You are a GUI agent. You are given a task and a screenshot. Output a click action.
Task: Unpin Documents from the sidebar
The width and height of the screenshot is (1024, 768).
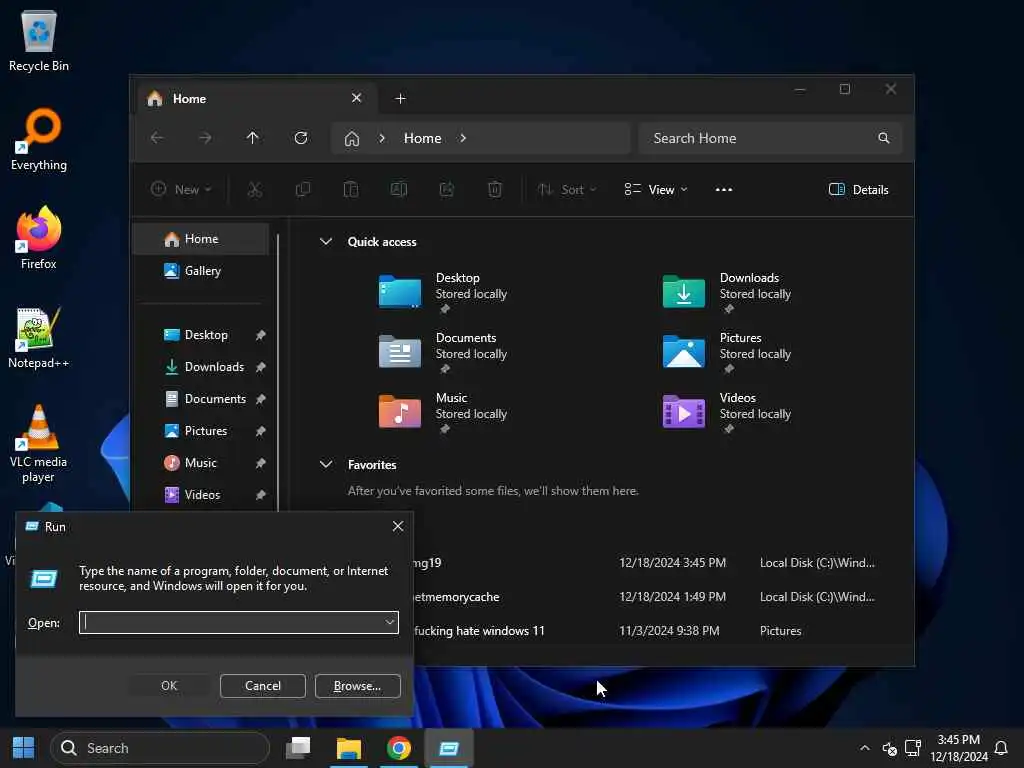tap(261, 399)
